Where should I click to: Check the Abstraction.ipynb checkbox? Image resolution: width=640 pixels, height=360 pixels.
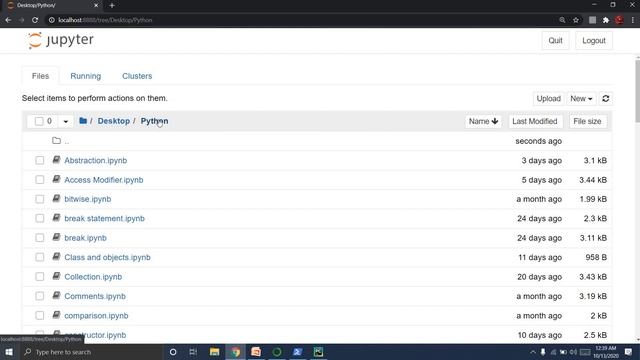(40, 160)
